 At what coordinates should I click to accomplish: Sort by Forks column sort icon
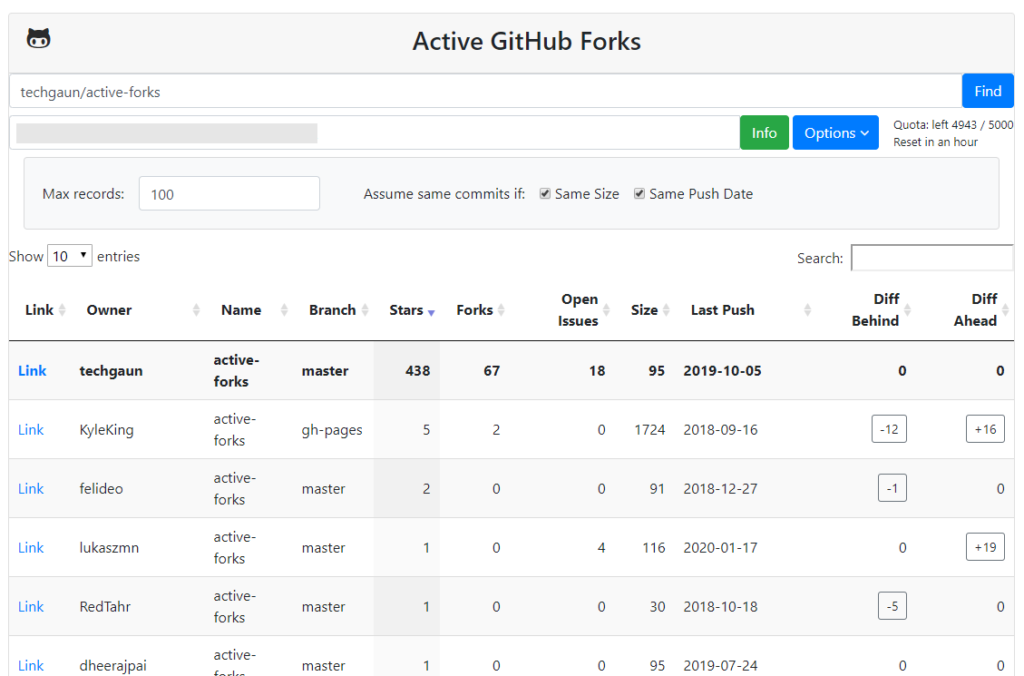[x=501, y=310]
